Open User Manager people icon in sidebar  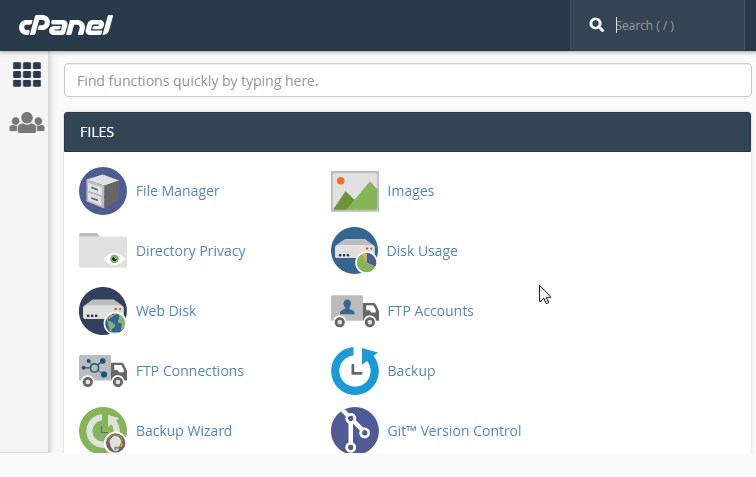point(27,123)
